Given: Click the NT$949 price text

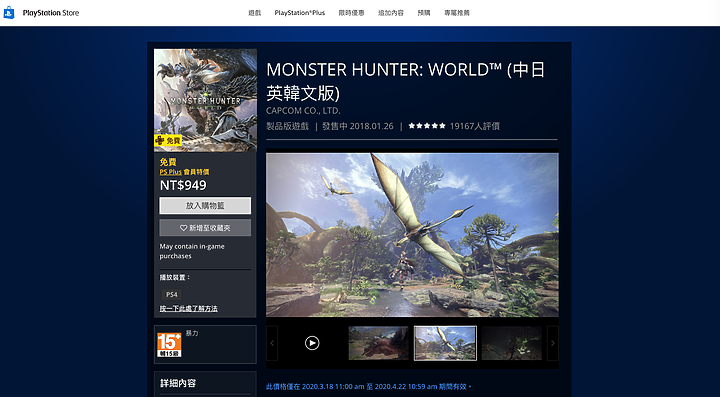Looking at the screenshot, I should point(183,185).
